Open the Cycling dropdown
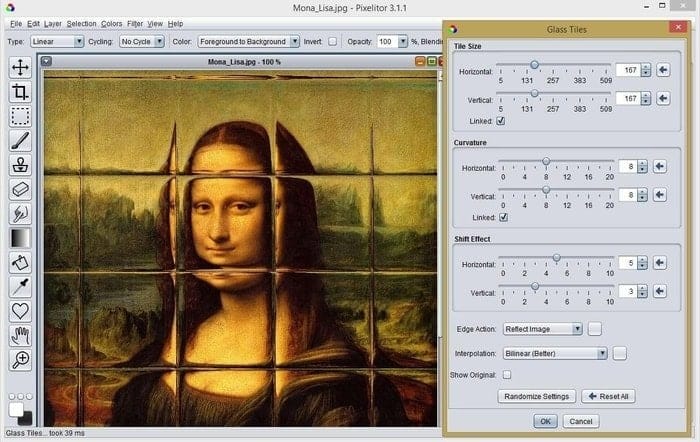 point(142,42)
